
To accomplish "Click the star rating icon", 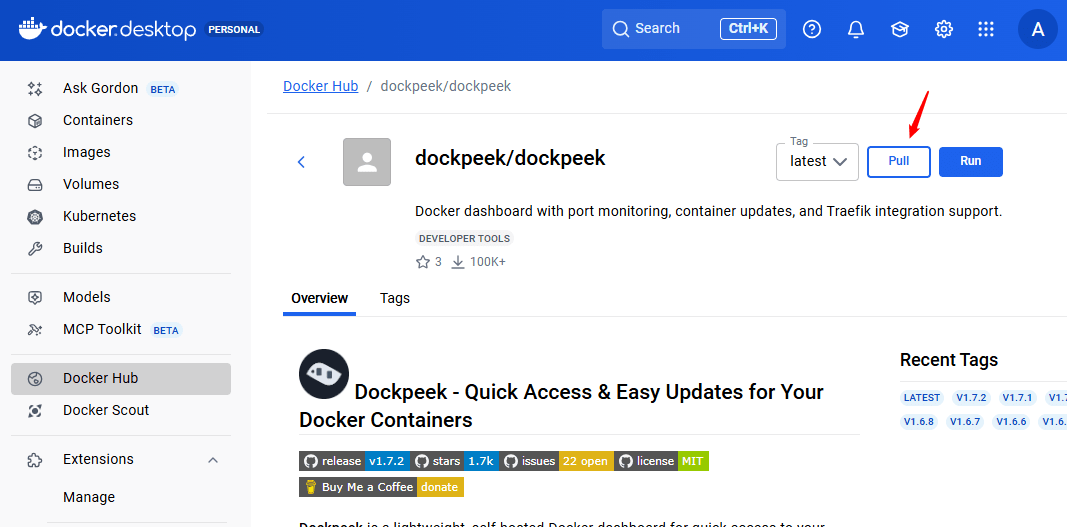I will click(423, 261).
